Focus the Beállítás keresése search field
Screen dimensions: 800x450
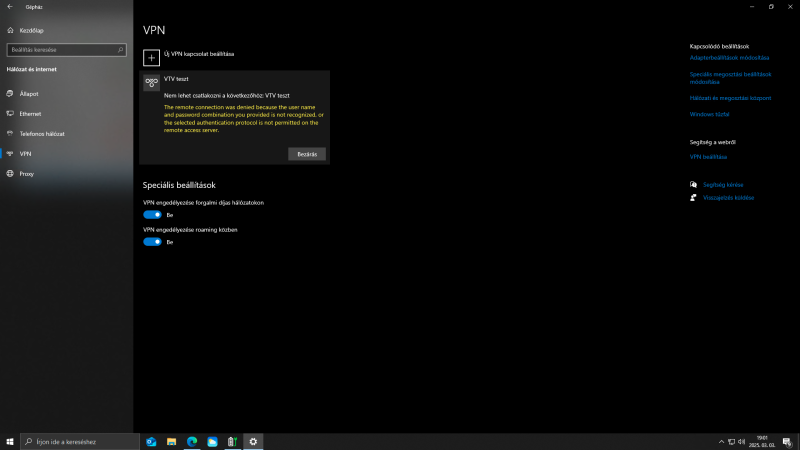tap(66, 50)
